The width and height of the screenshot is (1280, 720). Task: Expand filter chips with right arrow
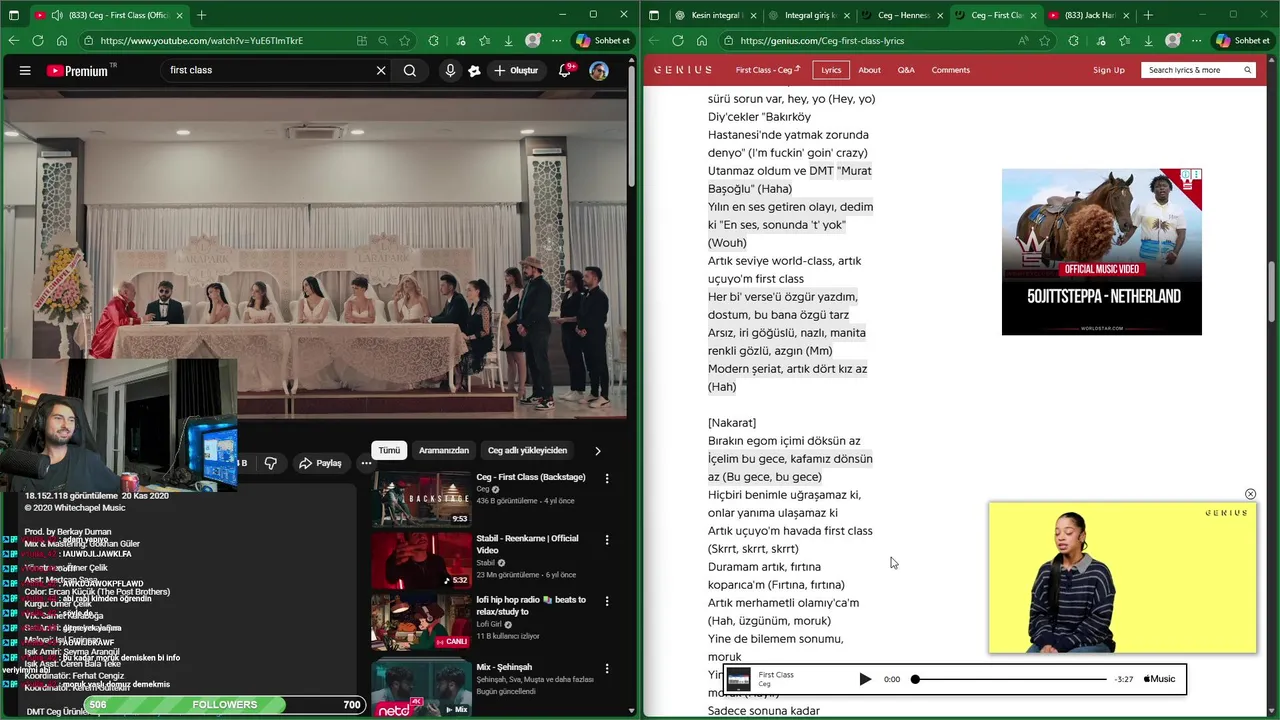point(598,451)
